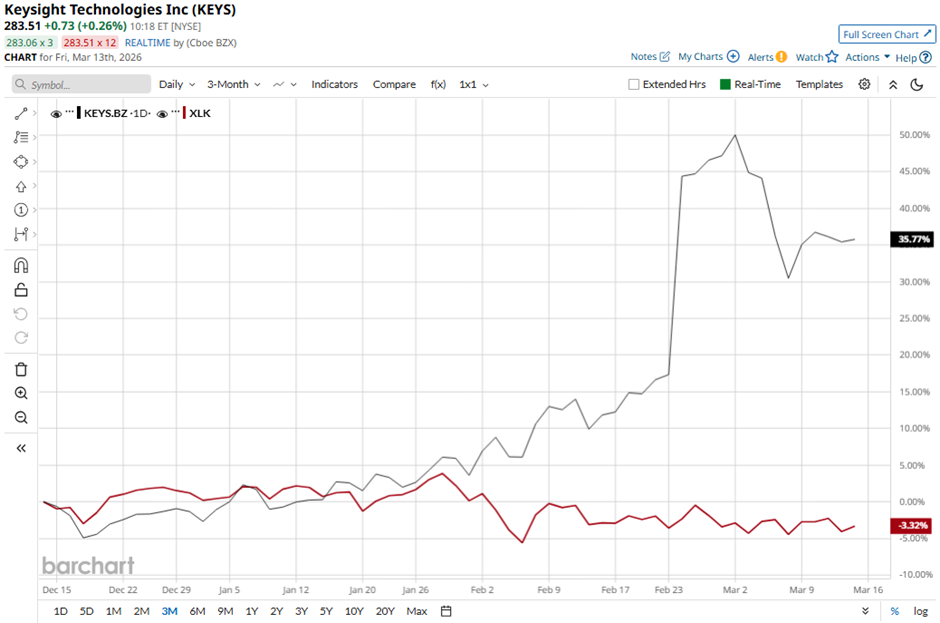Select the 20Y time range
Viewport: 940px width, 623px height.
pos(385,611)
